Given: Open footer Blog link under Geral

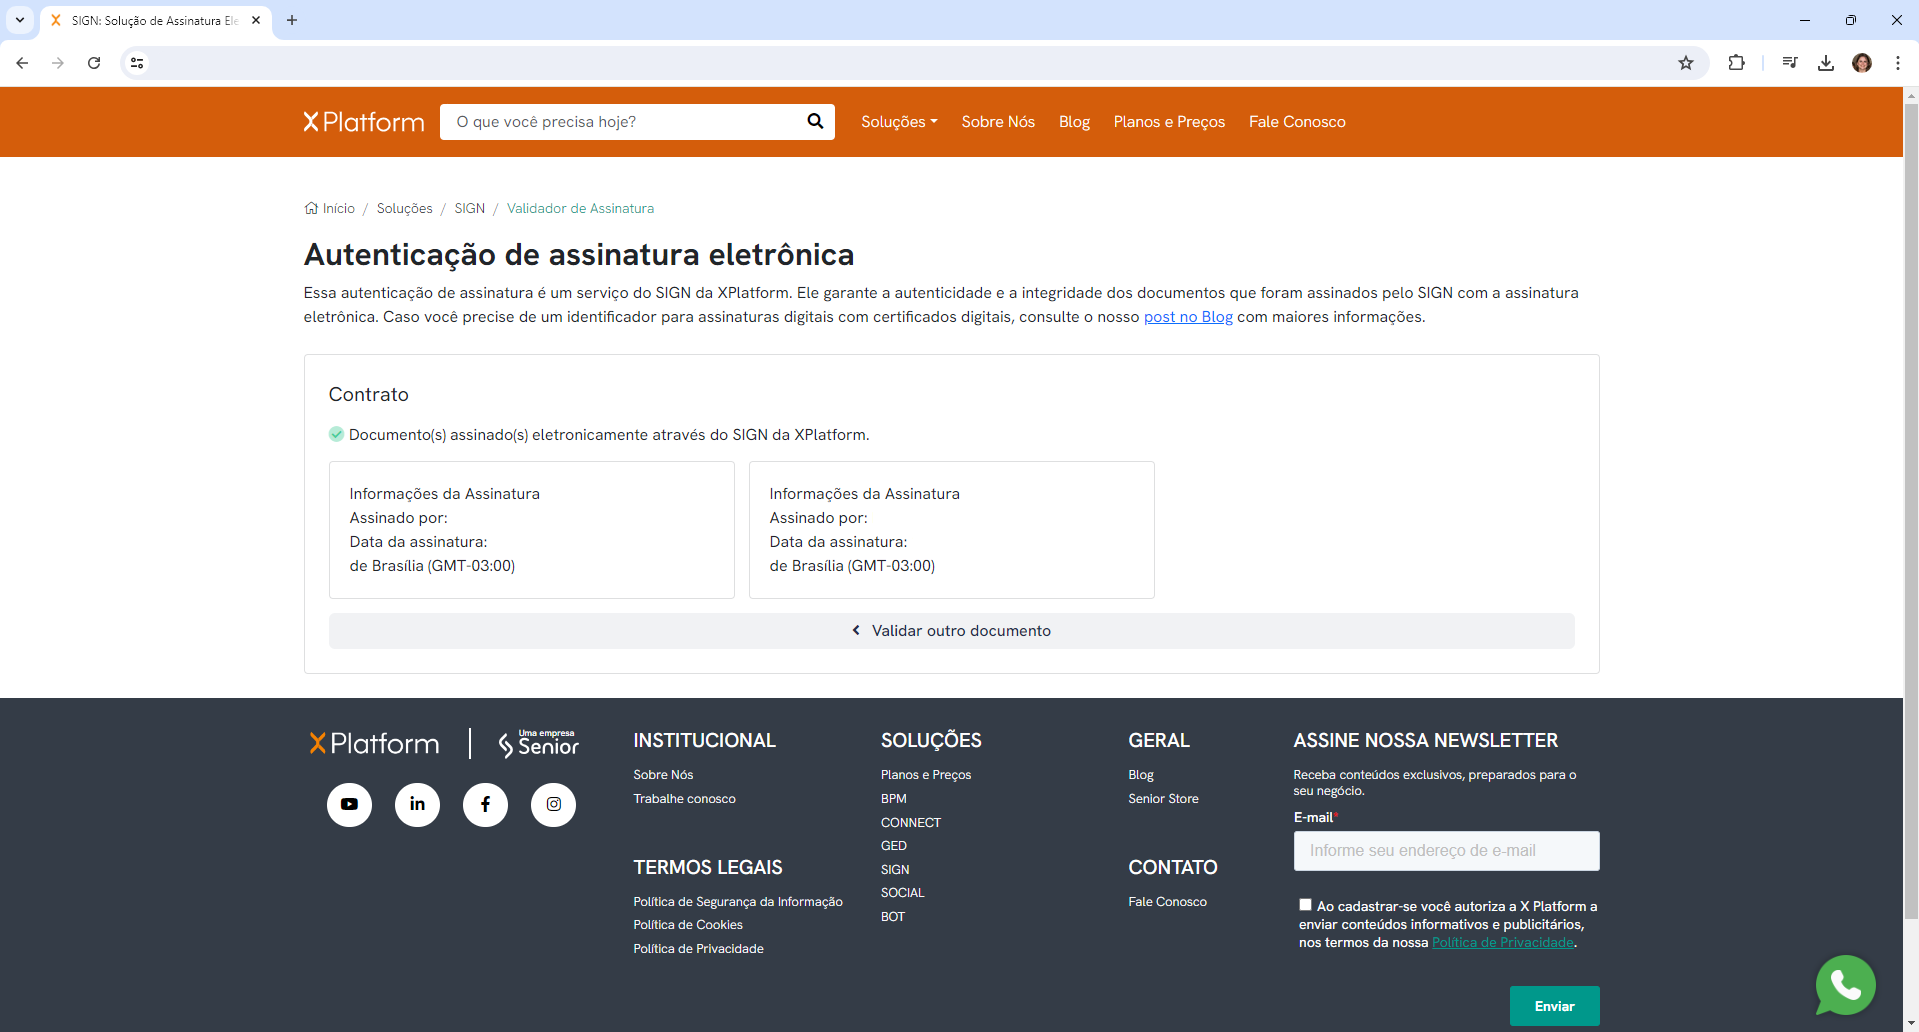Looking at the screenshot, I should pyautogui.click(x=1141, y=775).
